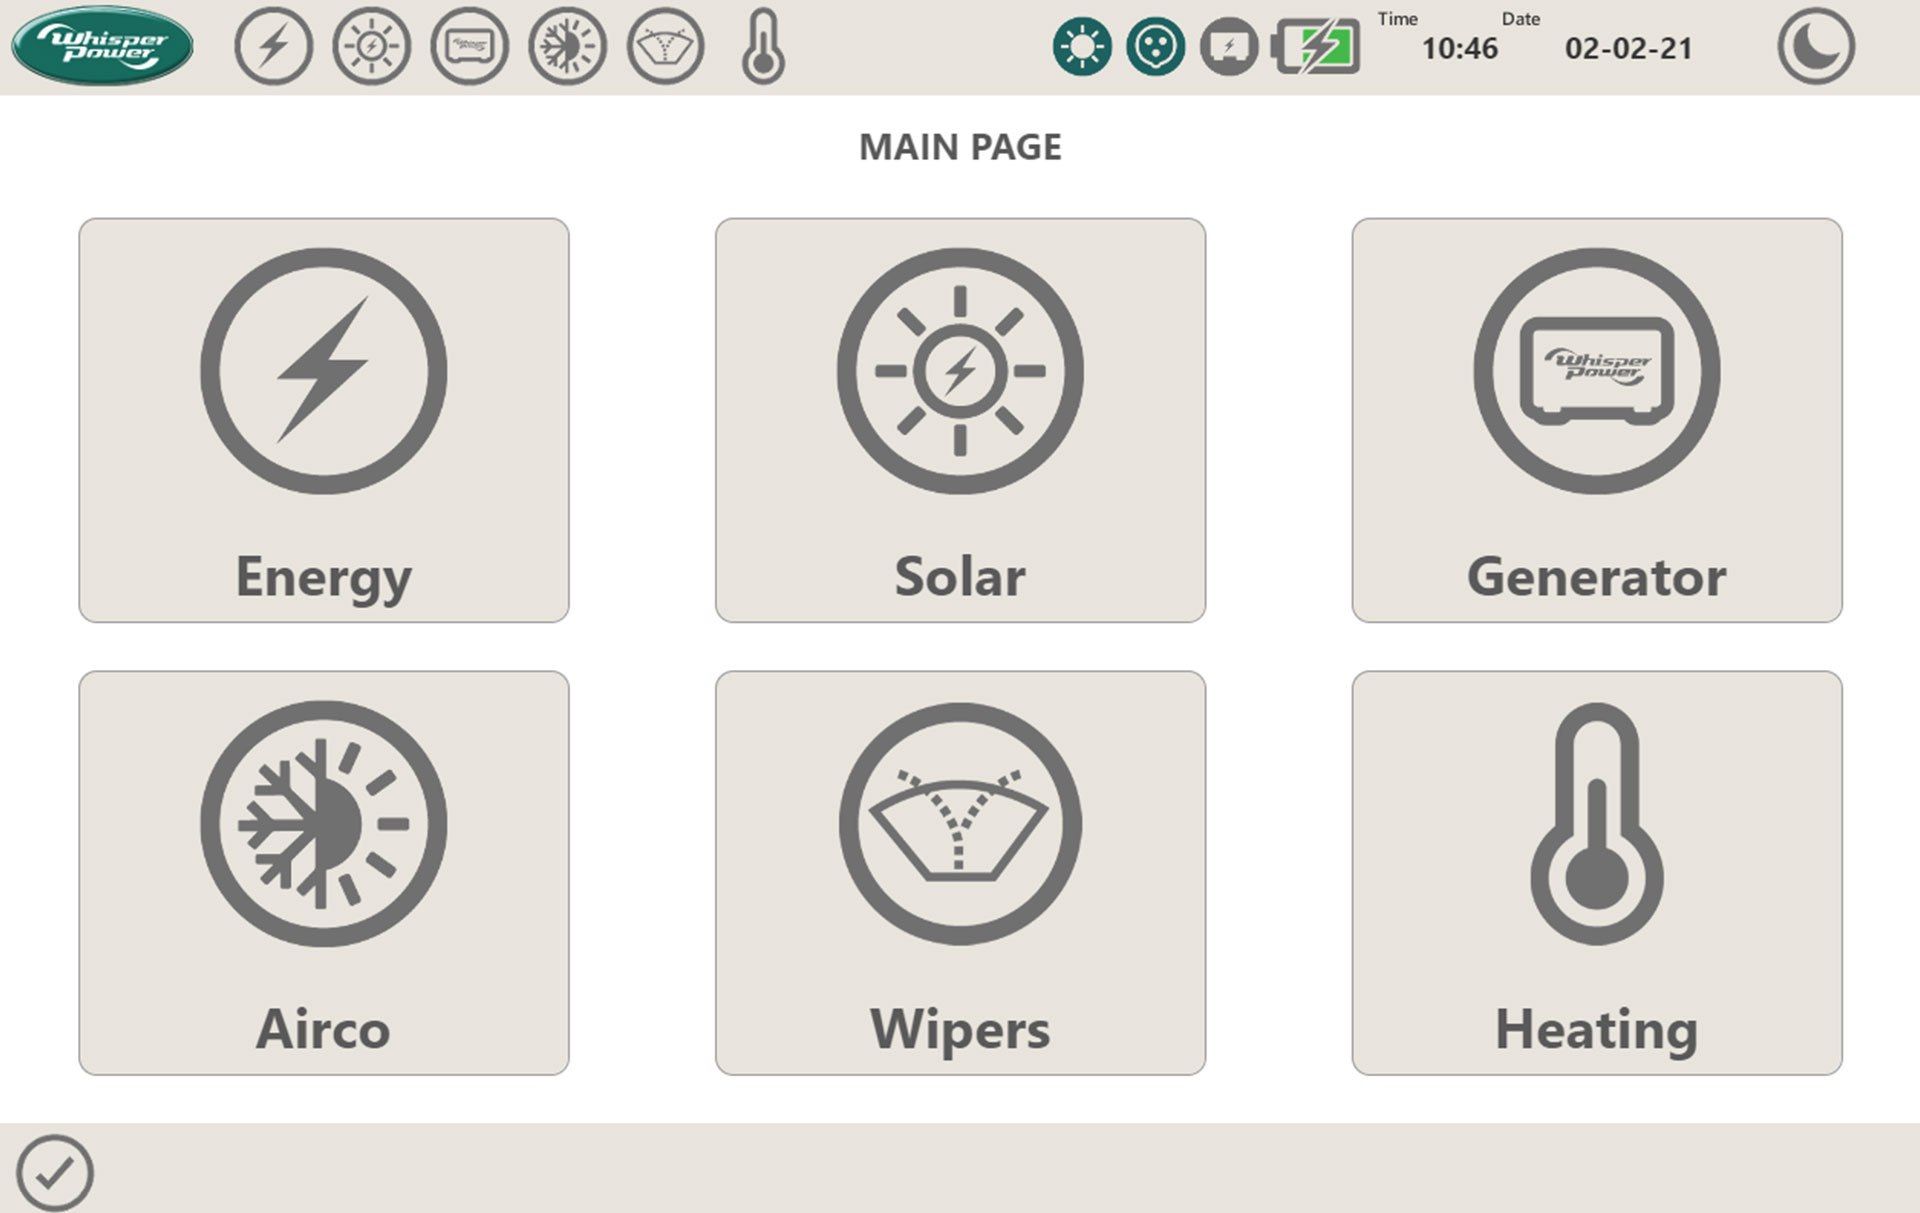Click the WhisperPower logo
The height and width of the screenshot is (1213, 1920).
pos(102,46)
